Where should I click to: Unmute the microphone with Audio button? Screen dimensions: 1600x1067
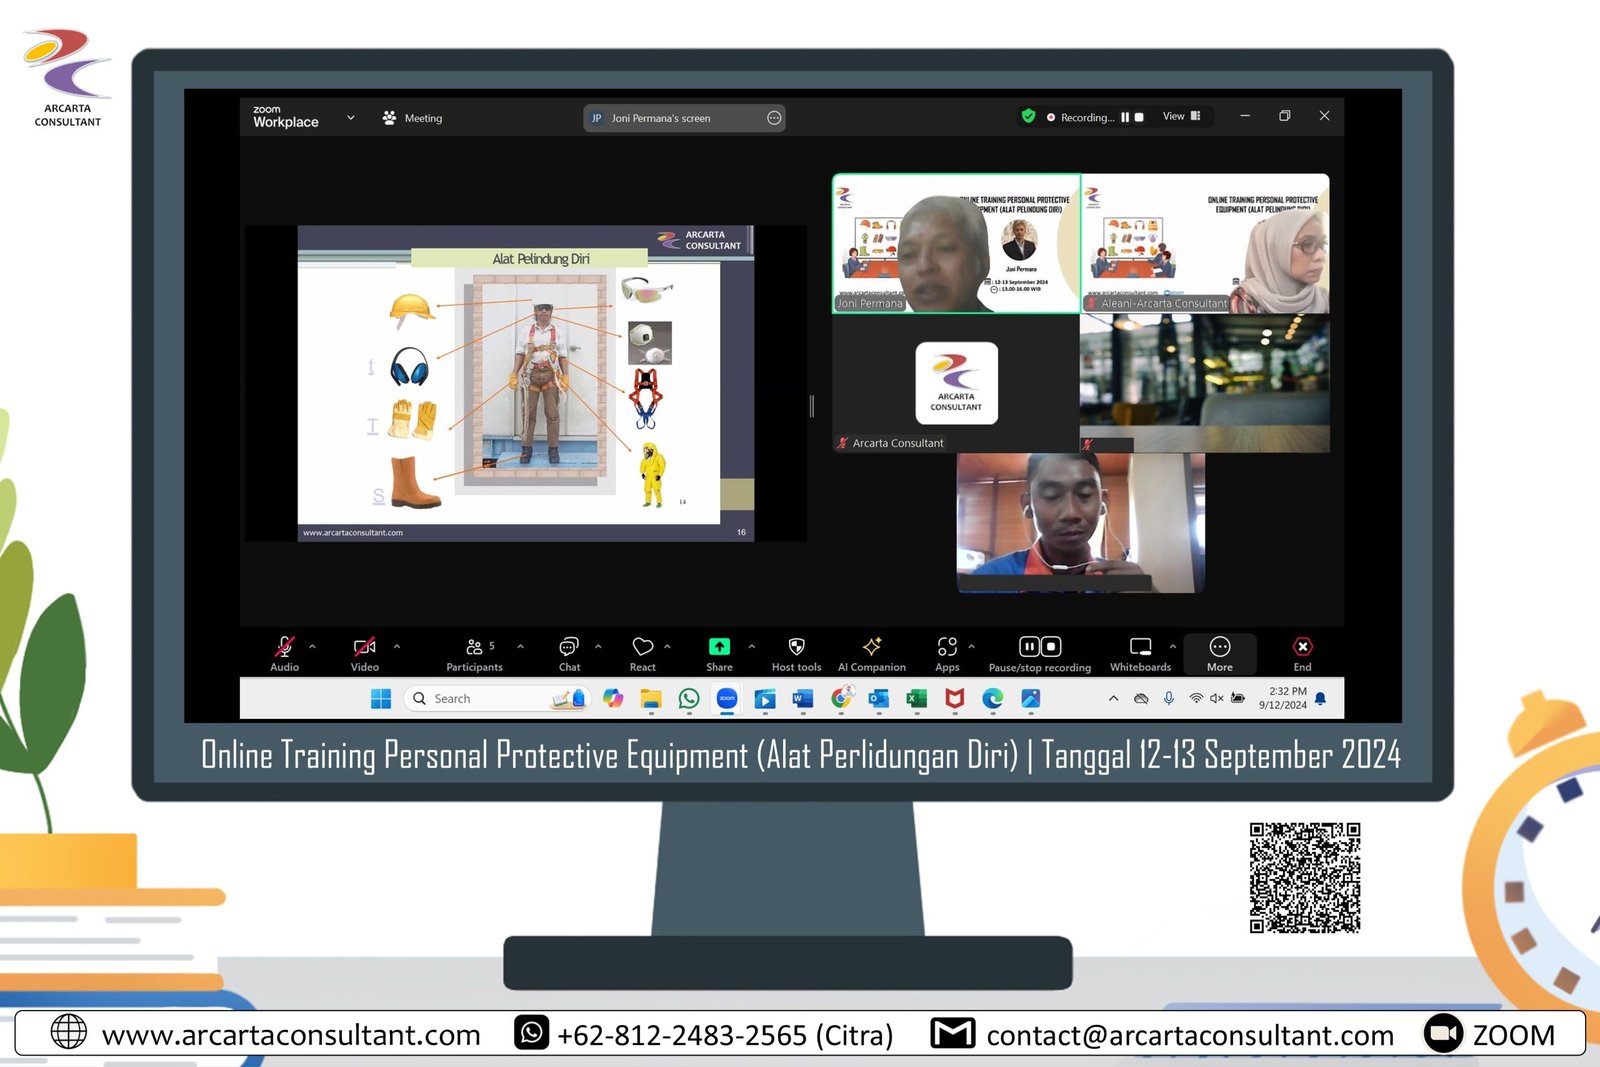(284, 648)
